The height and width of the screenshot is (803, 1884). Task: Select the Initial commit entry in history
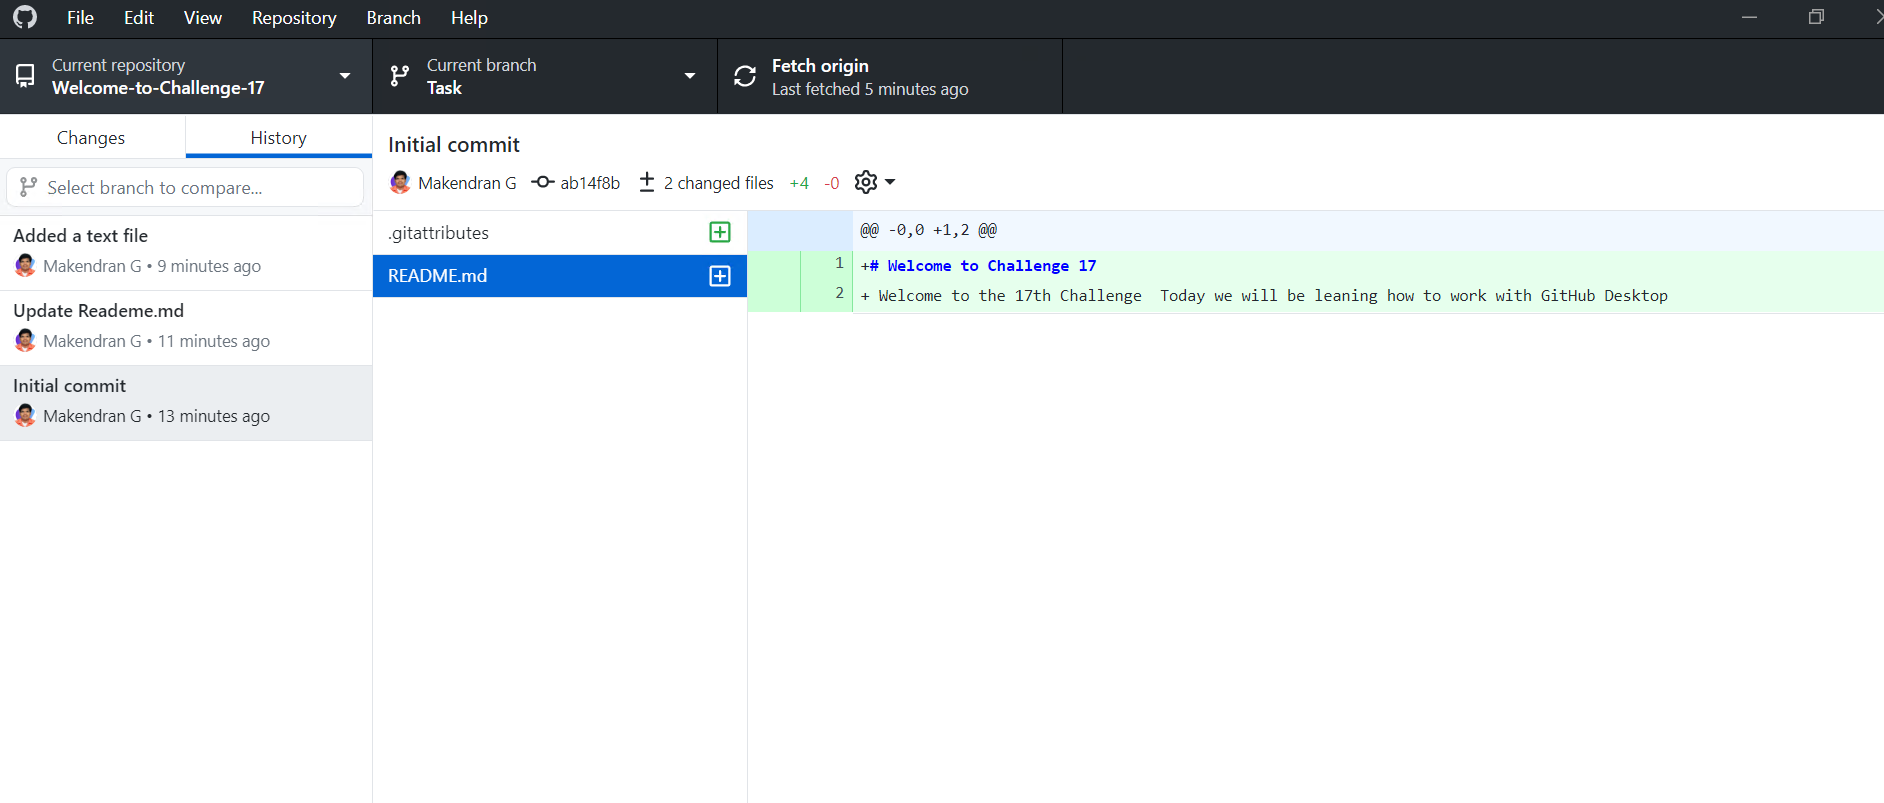coord(186,403)
